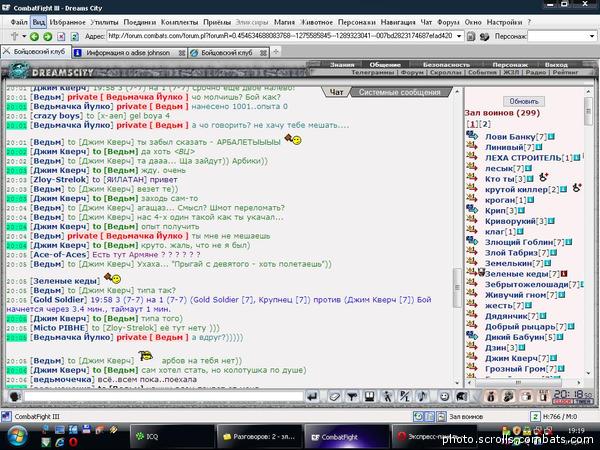Click the chat message input field
This screenshot has height=450, width=600.
click(163, 397)
